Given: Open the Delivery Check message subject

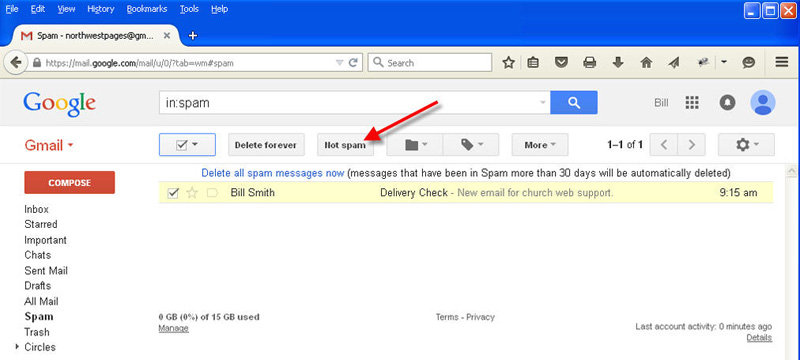Looking at the screenshot, I should click(x=414, y=193).
